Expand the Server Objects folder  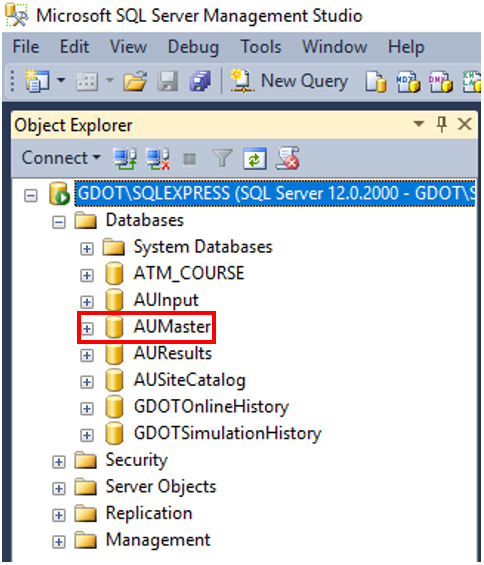pyautogui.click(x=59, y=489)
